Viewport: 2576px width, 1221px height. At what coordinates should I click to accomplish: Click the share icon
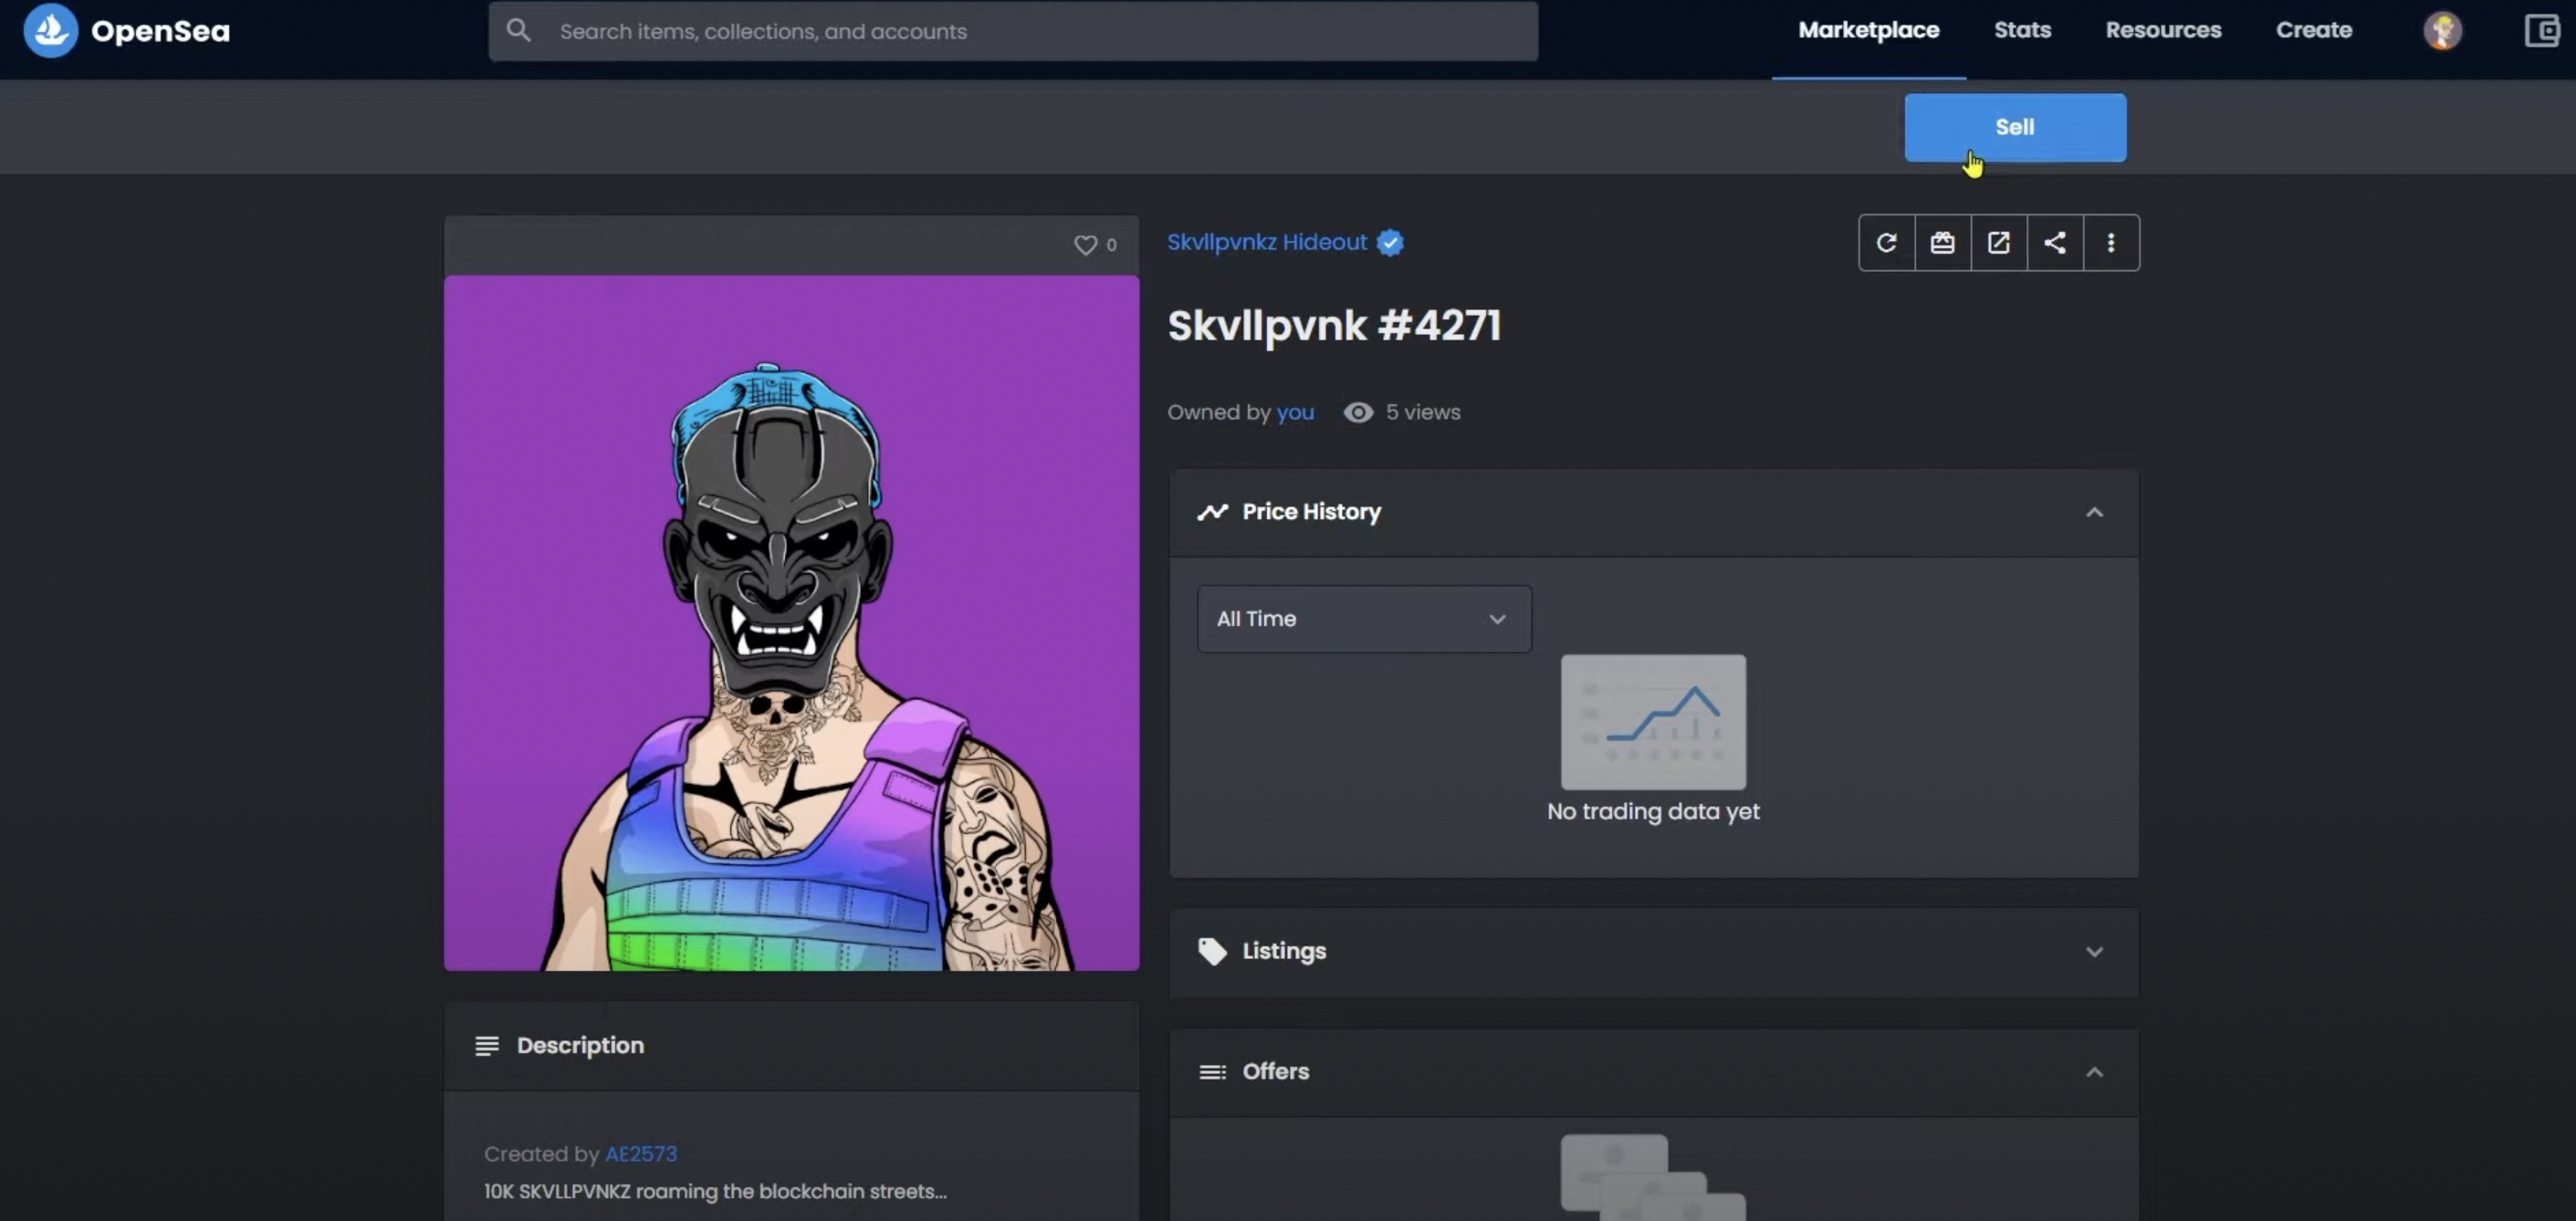pos(2054,242)
